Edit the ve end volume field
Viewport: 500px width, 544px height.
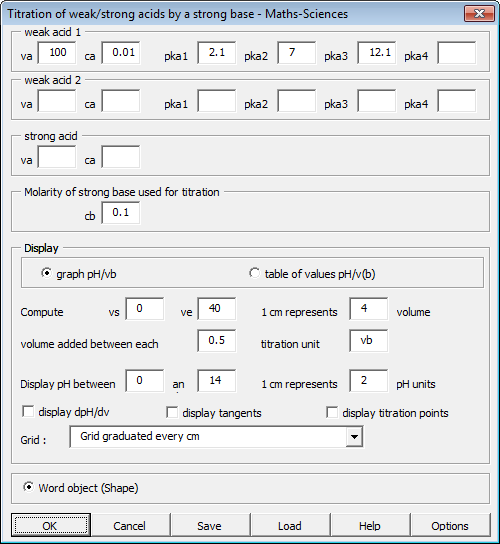tap(217, 308)
